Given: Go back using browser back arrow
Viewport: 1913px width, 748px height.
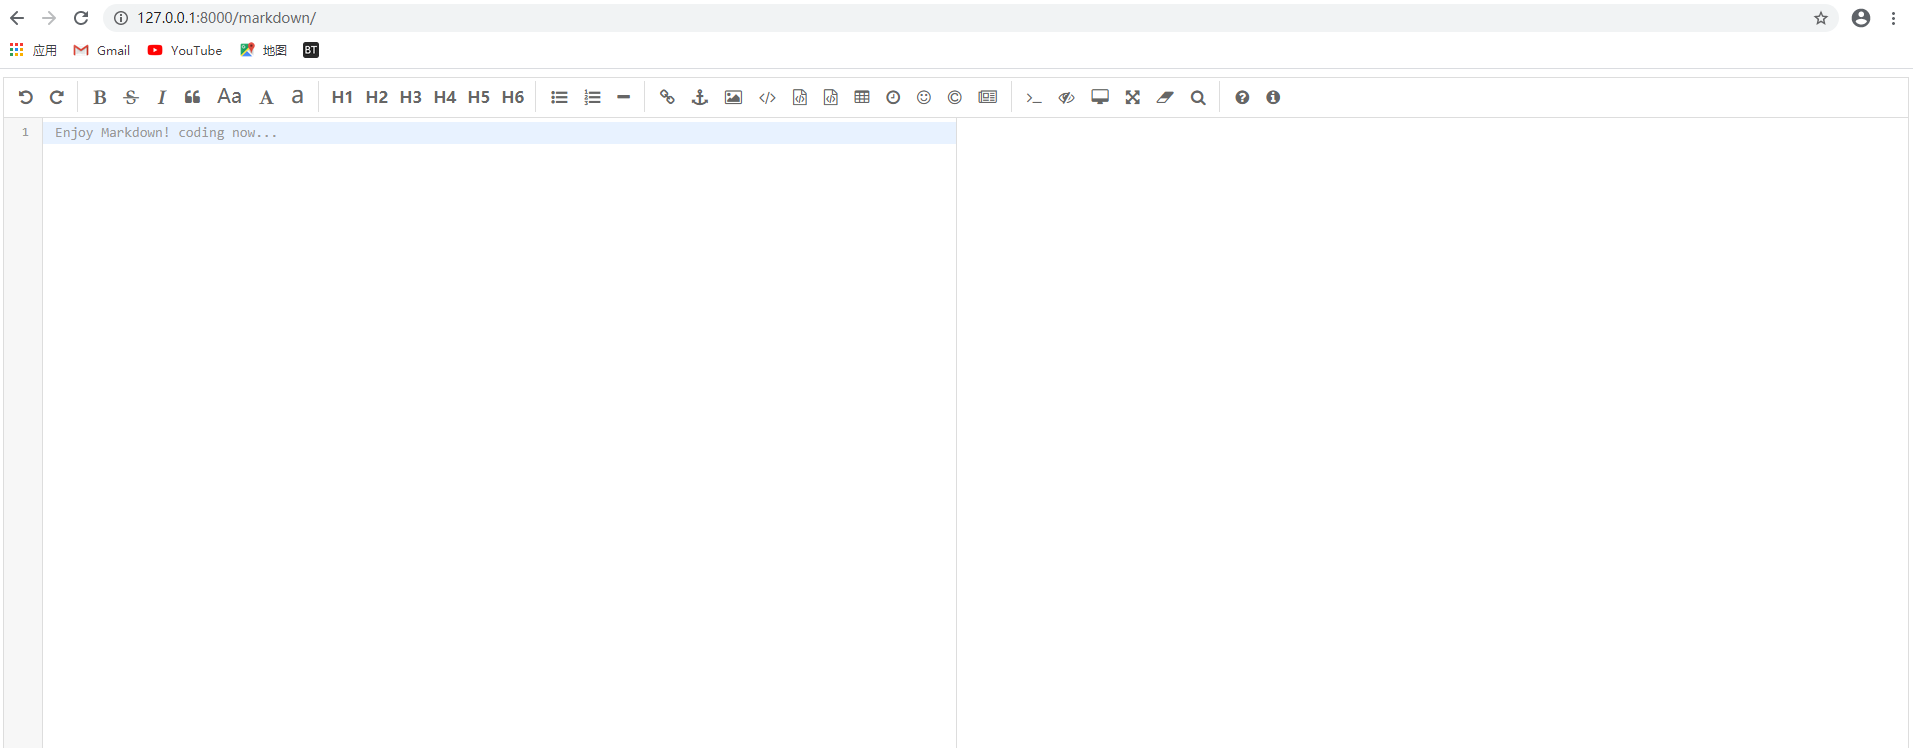Looking at the screenshot, I should point(17,18).
